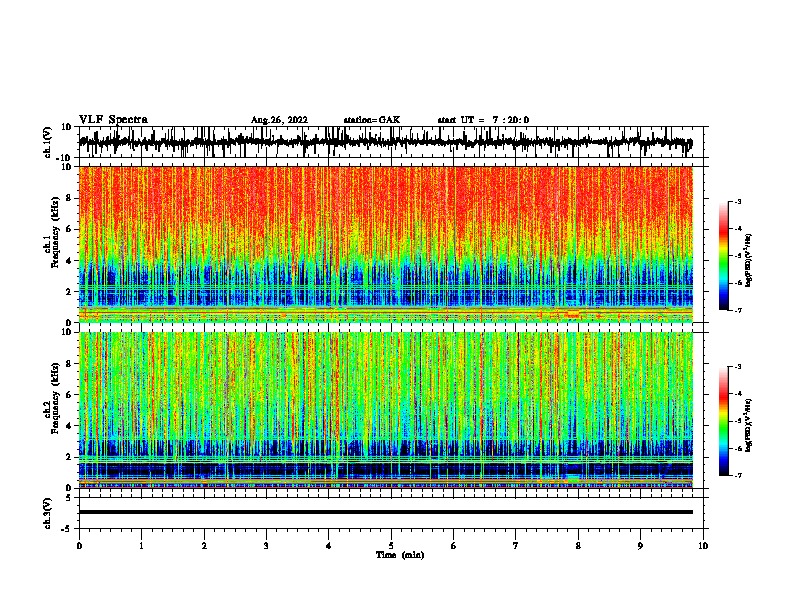The height and width of the screenshot is (612, 792).
Task: Click the ch.2 color scale bar
Action: click(724, 421)
